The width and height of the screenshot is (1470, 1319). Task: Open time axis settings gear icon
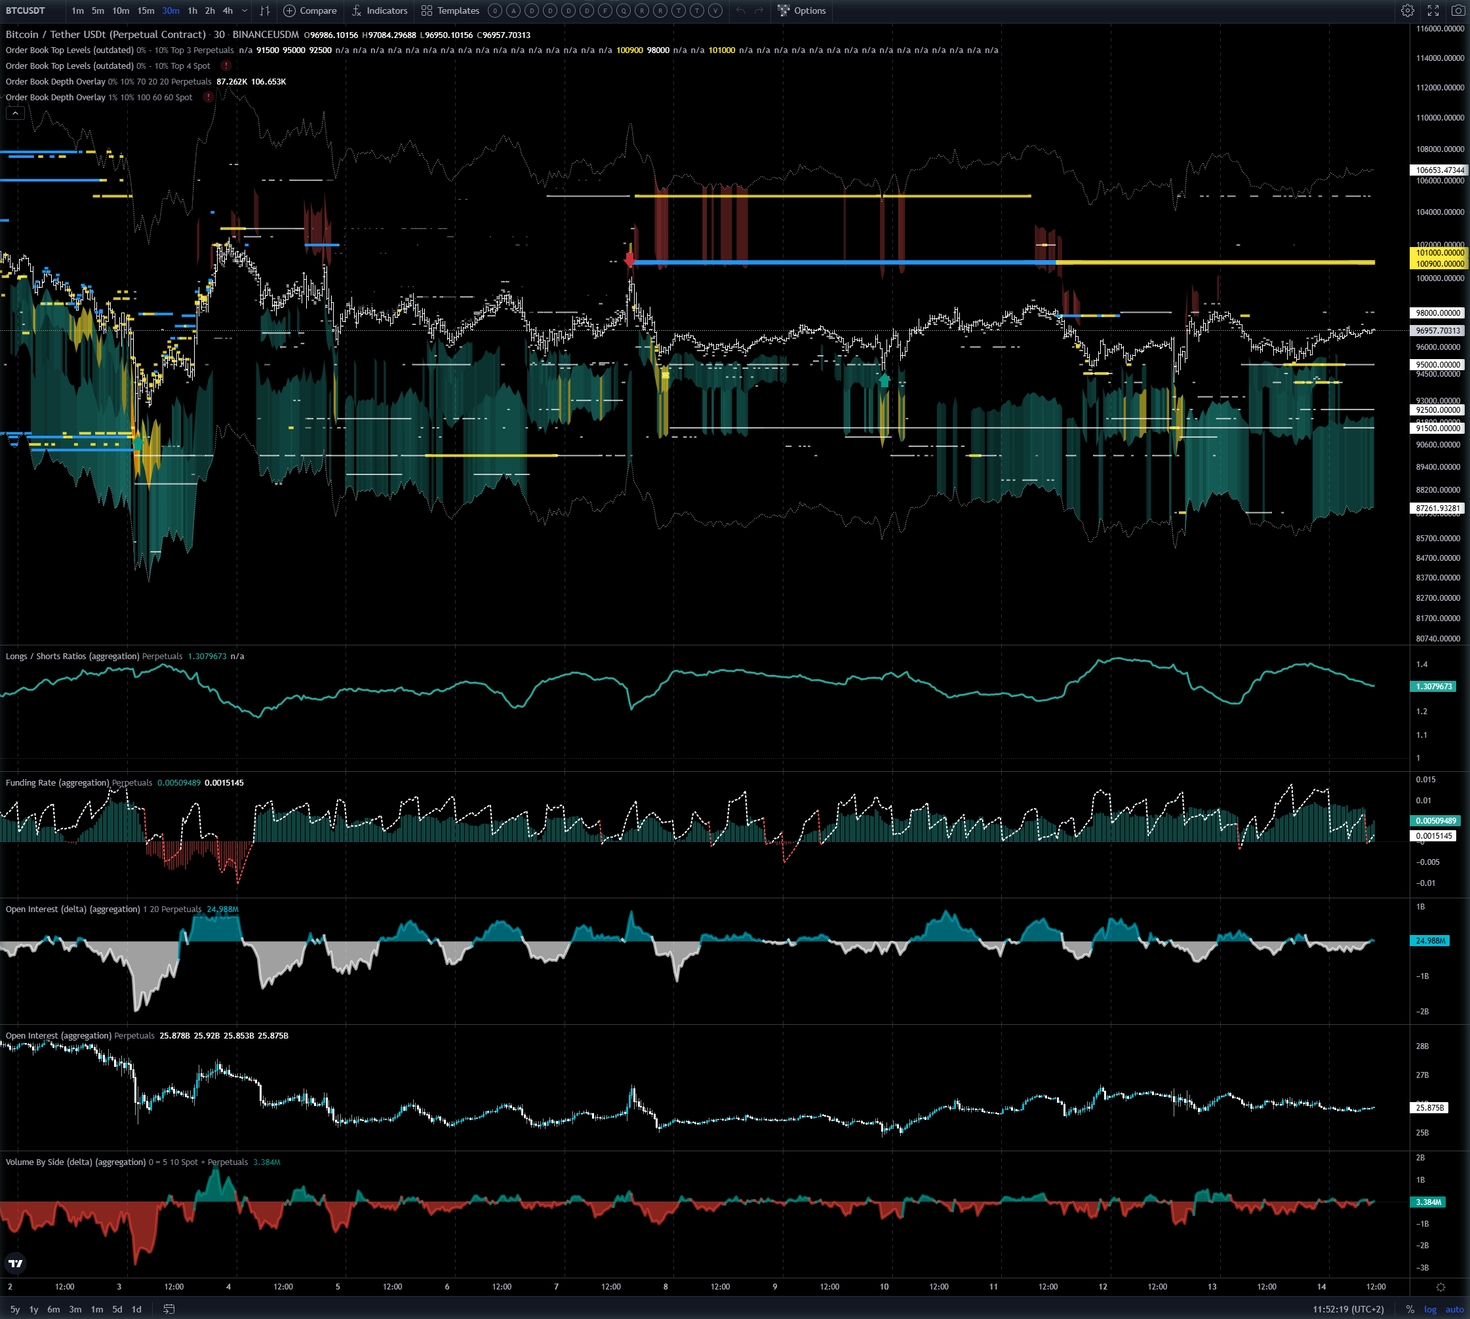coord(1440,1287)
